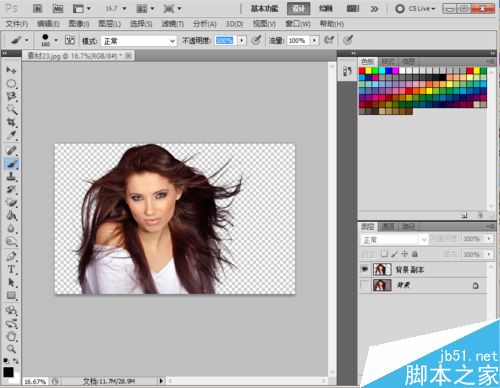Select the Polygonal Lasso tool
The image size is (500, 388).
coord(11,96)
